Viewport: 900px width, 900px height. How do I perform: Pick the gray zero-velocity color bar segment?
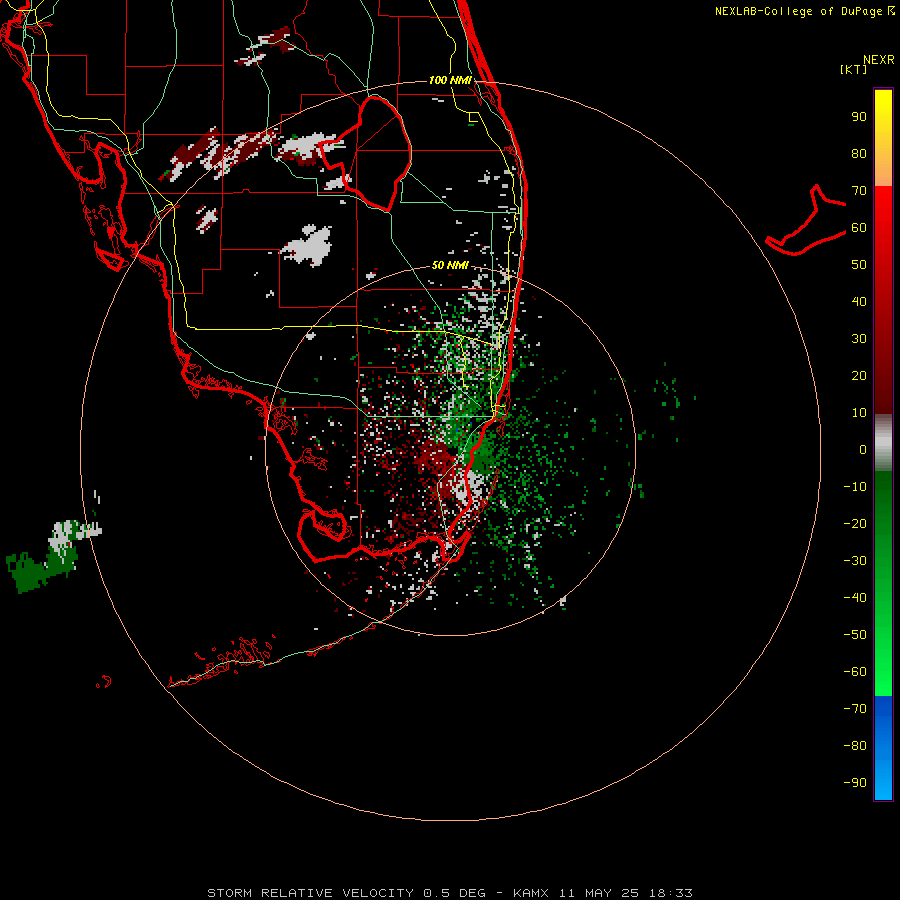[x=883, y=443]
